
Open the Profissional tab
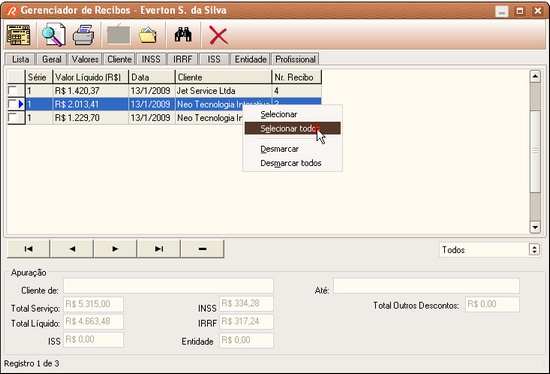pos(295,59)
